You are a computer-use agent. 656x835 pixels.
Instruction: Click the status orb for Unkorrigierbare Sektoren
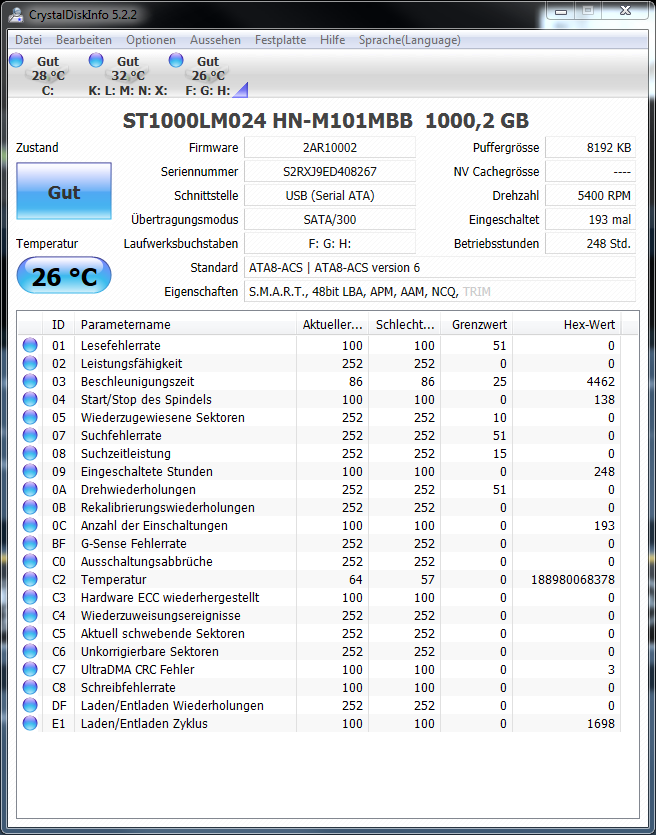tap(30, 651)
